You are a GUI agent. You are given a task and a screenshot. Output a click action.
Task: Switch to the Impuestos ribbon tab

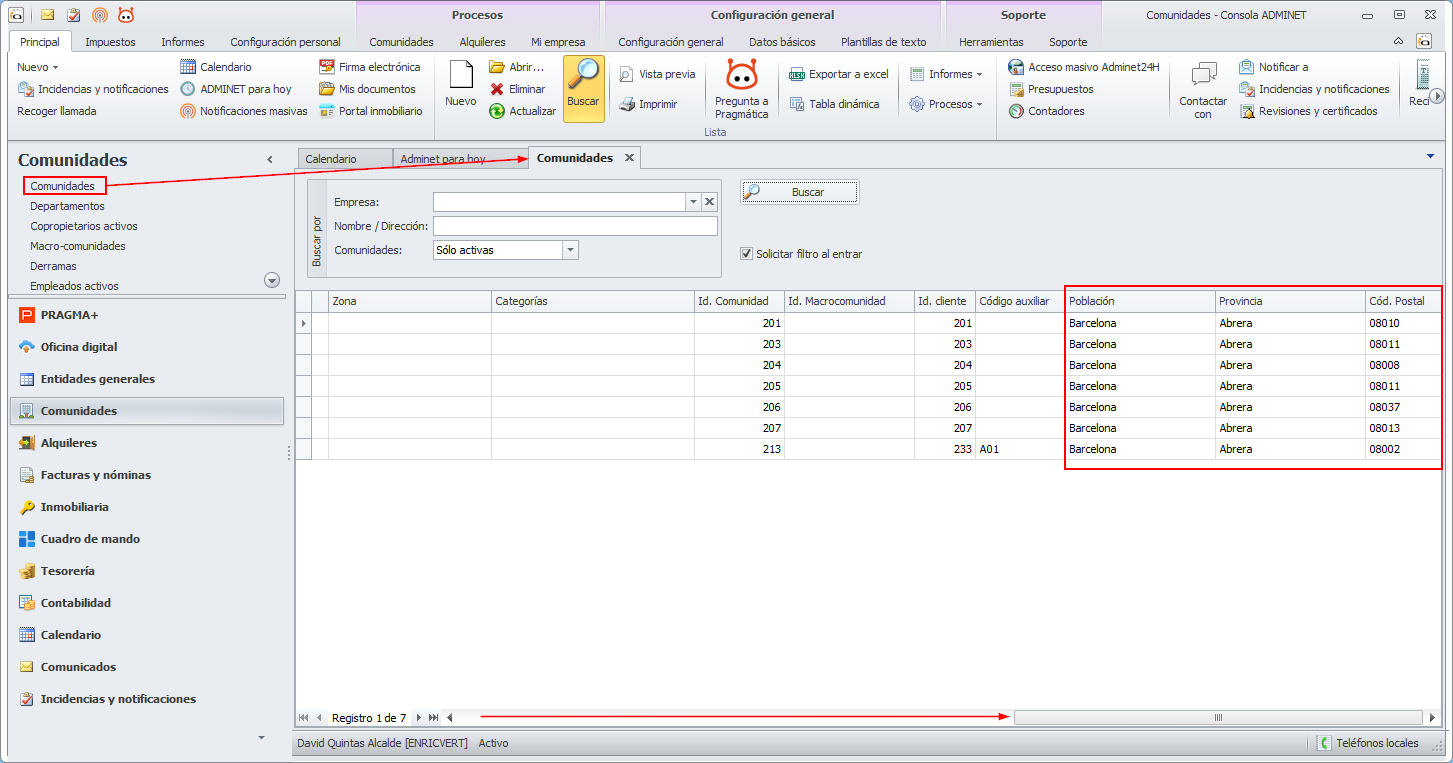[110, 42]
